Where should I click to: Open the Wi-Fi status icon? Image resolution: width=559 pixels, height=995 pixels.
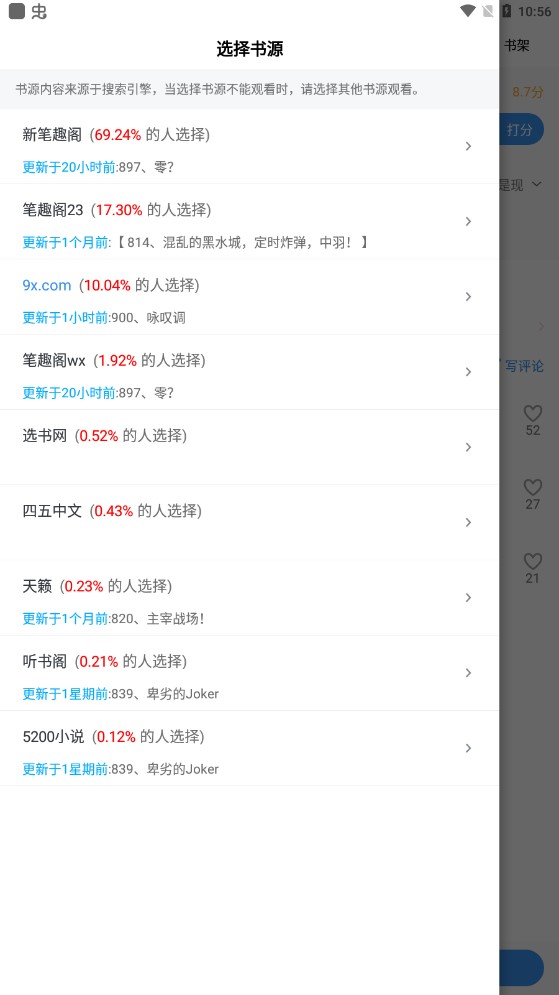pos(468,11)
